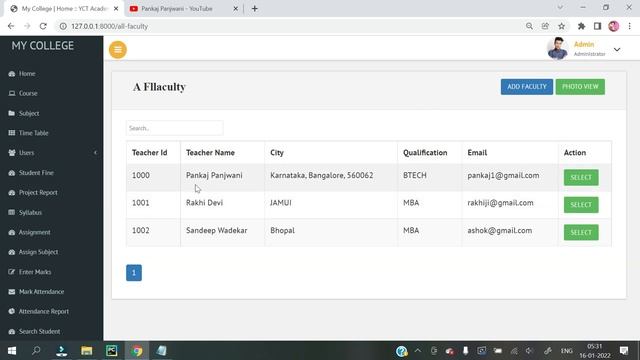Click pagination page 1 button

coord(134,273)
